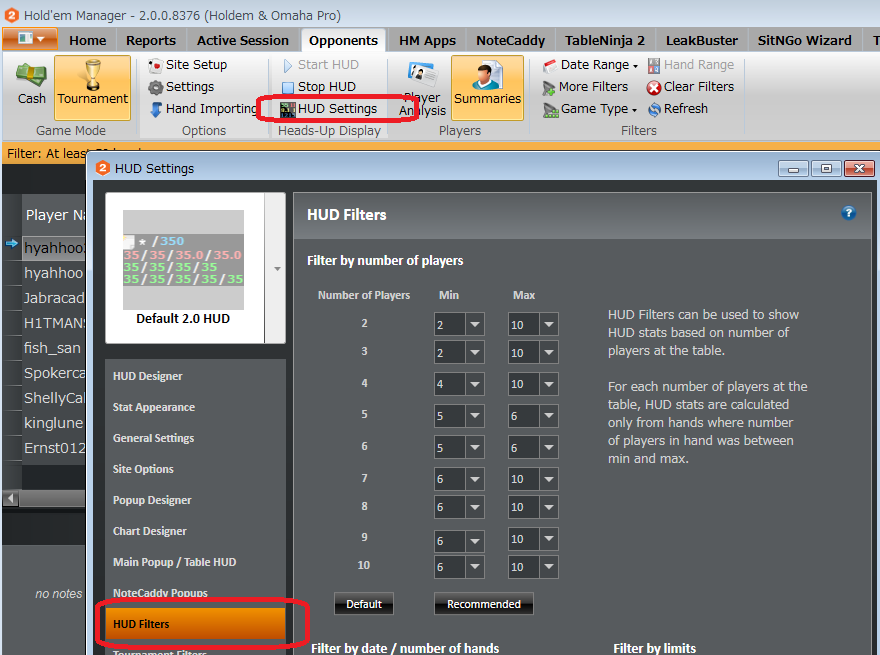This screenshot has width=880, height=655.
Task: Open Date Range filter
Action: point(590,65)
